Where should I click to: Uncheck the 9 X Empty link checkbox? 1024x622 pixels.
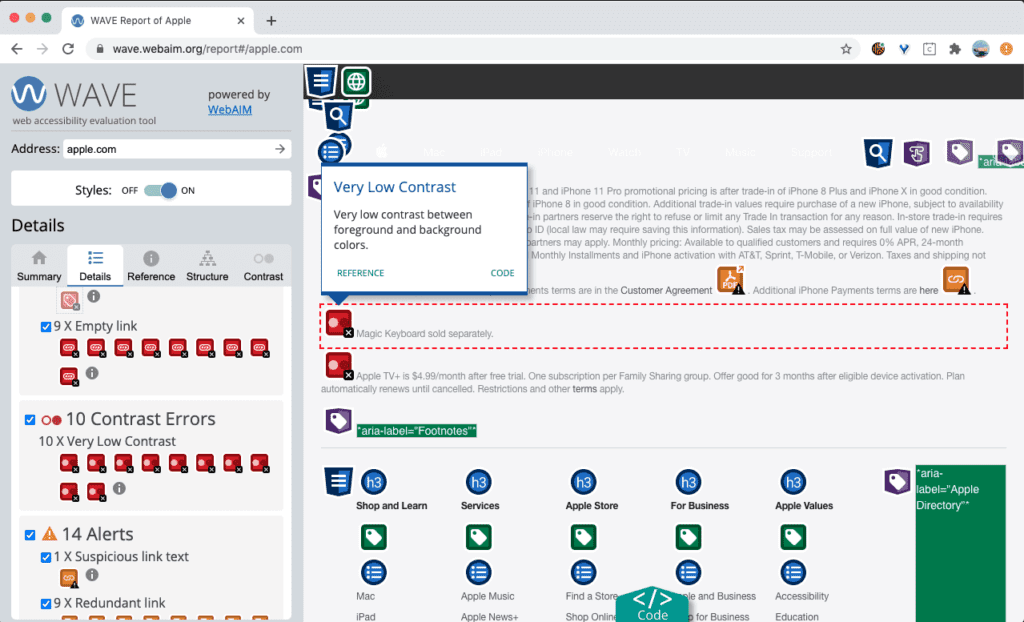46,327
